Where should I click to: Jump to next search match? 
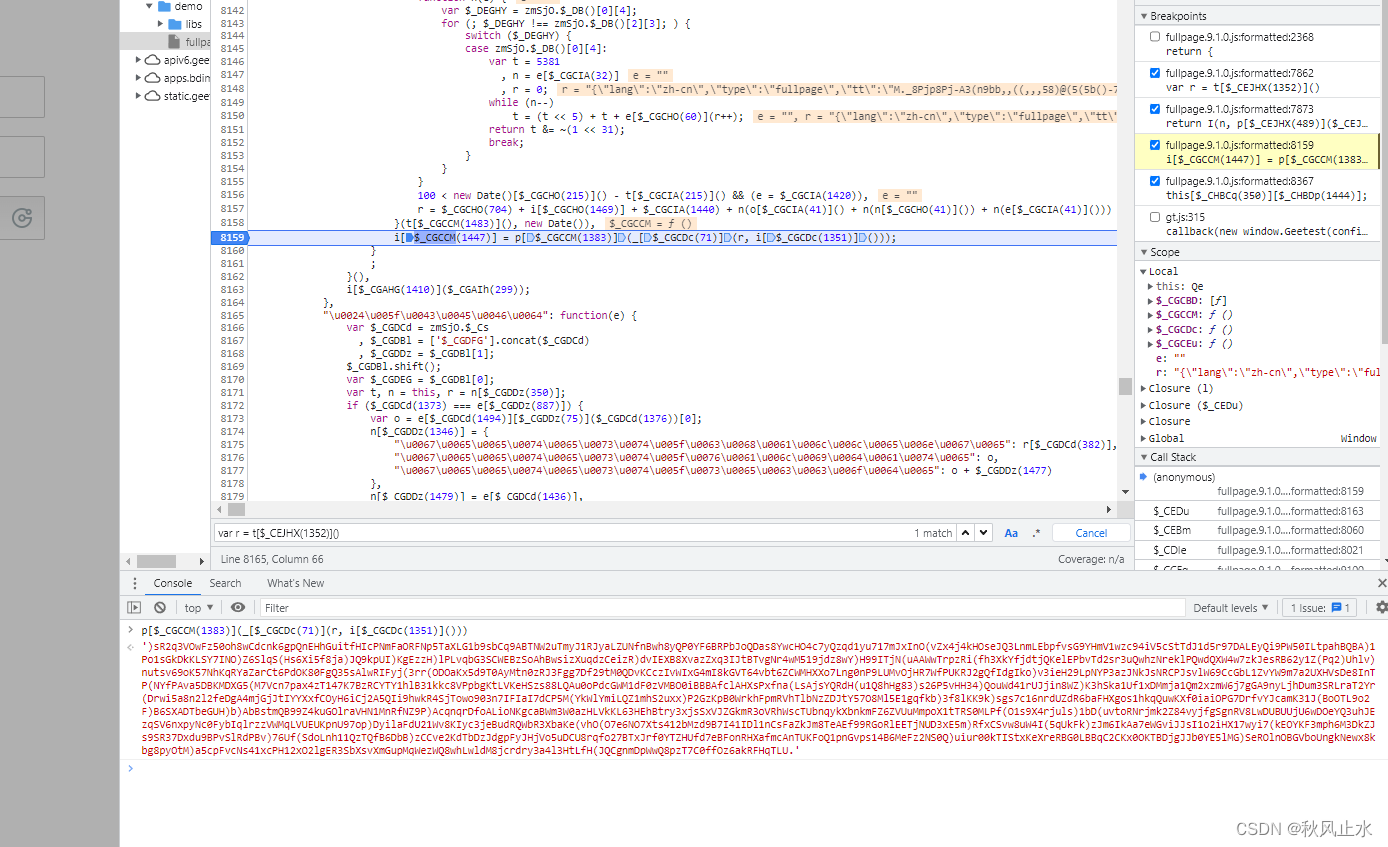pyautogui.click(x=983, y=533)
